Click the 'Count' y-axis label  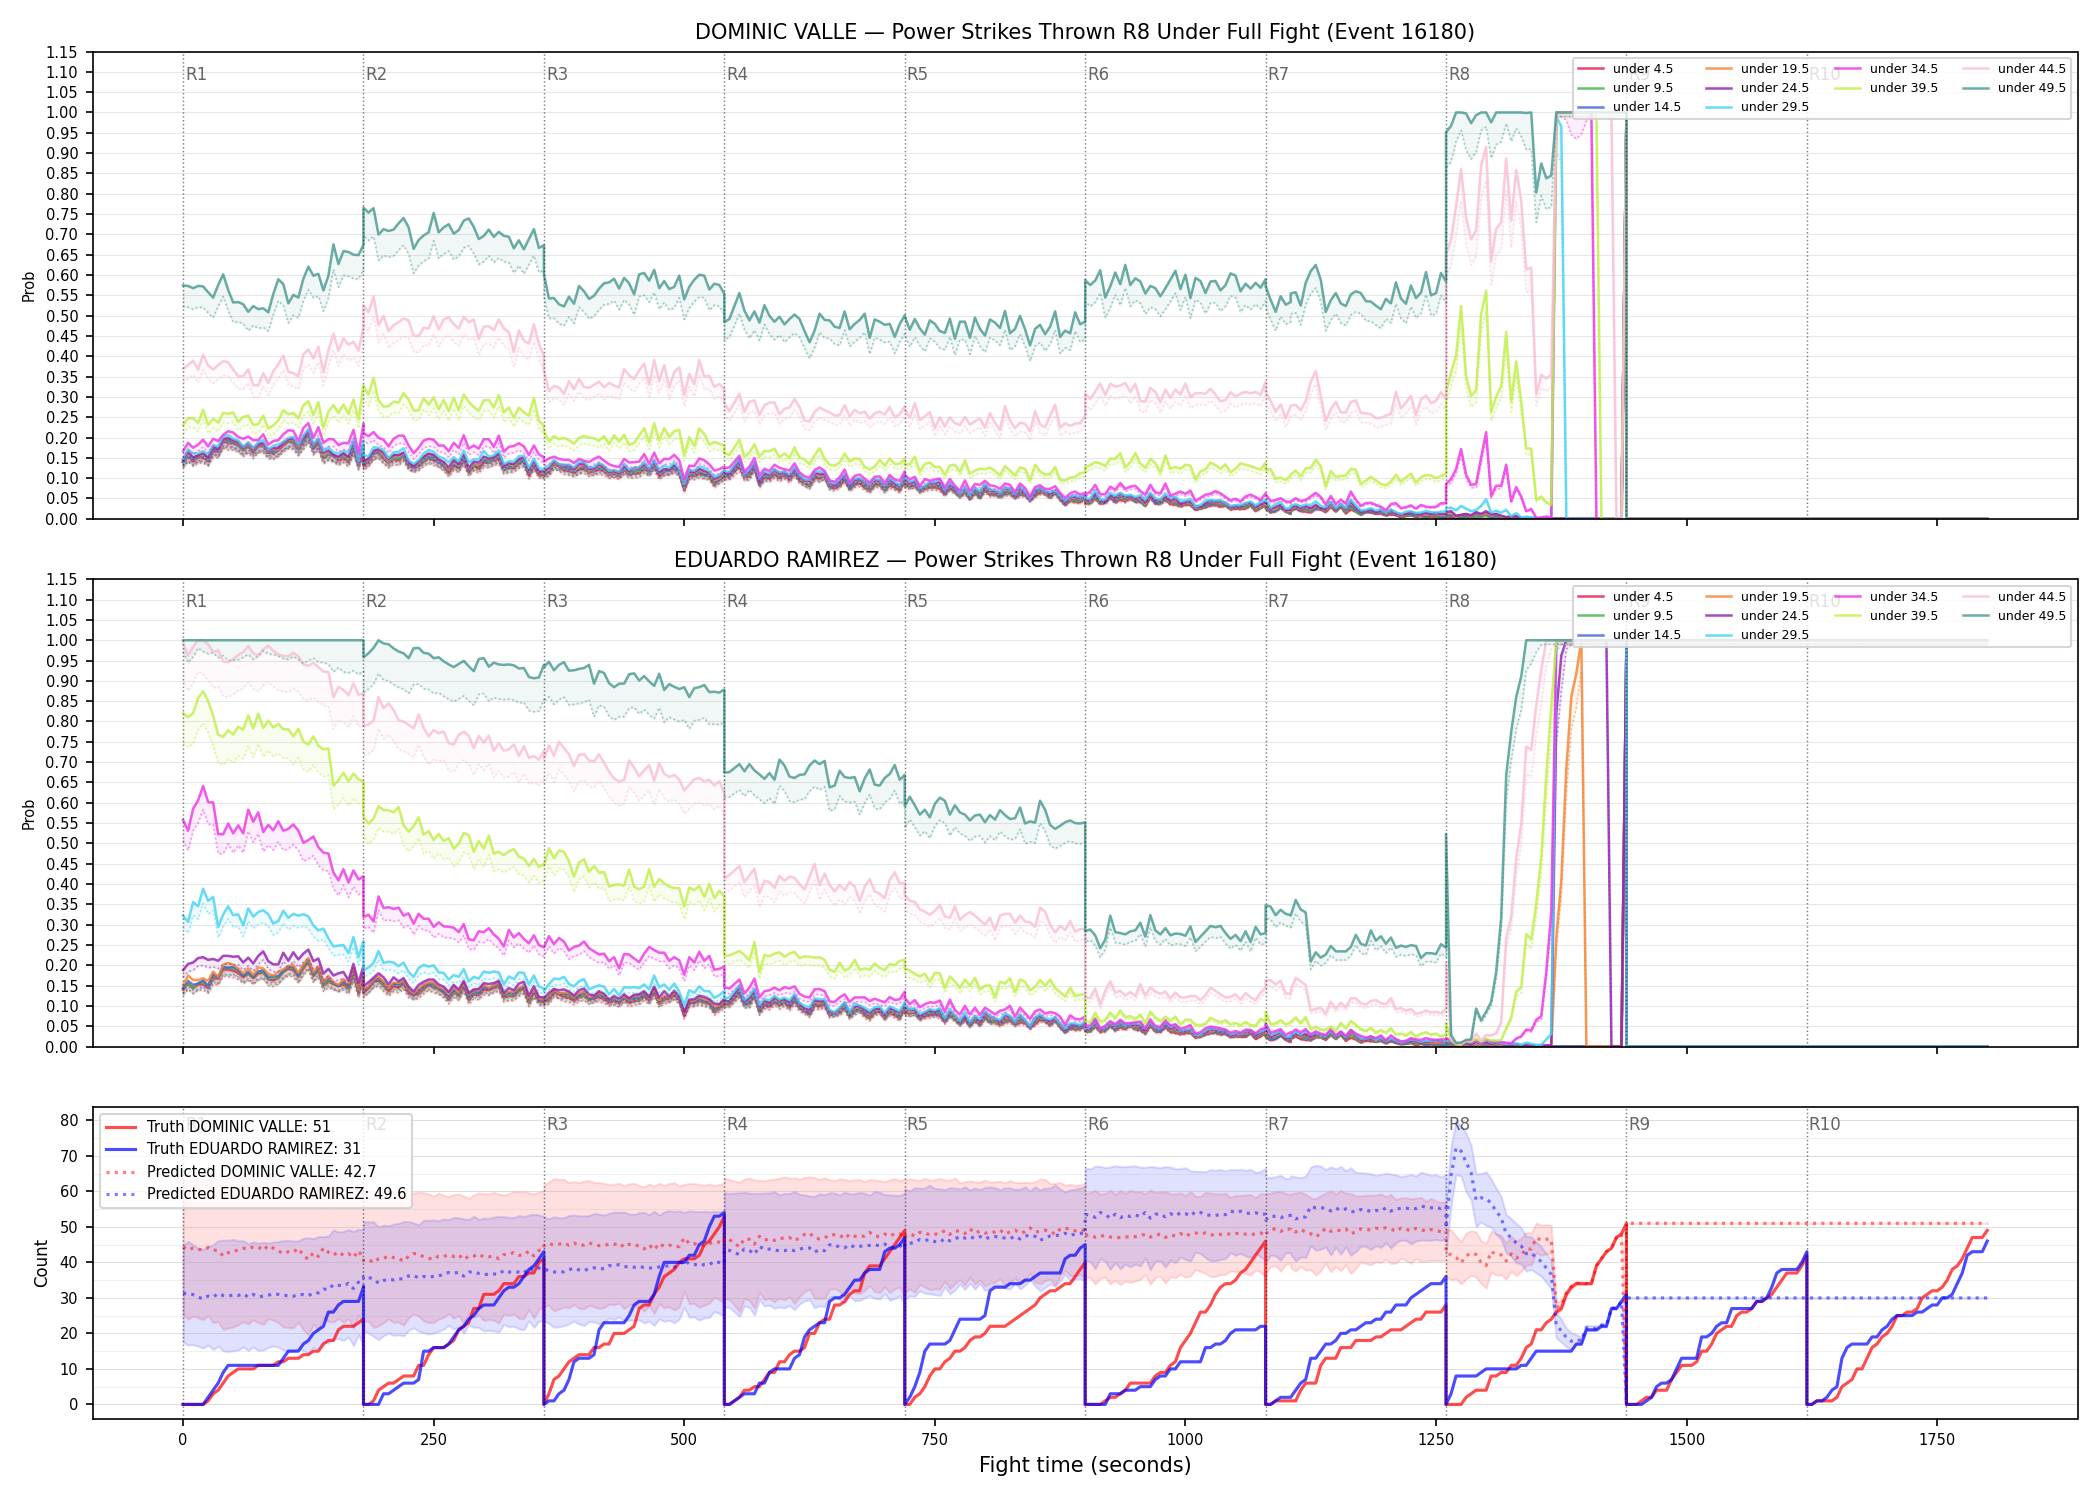pos(41,1263)
